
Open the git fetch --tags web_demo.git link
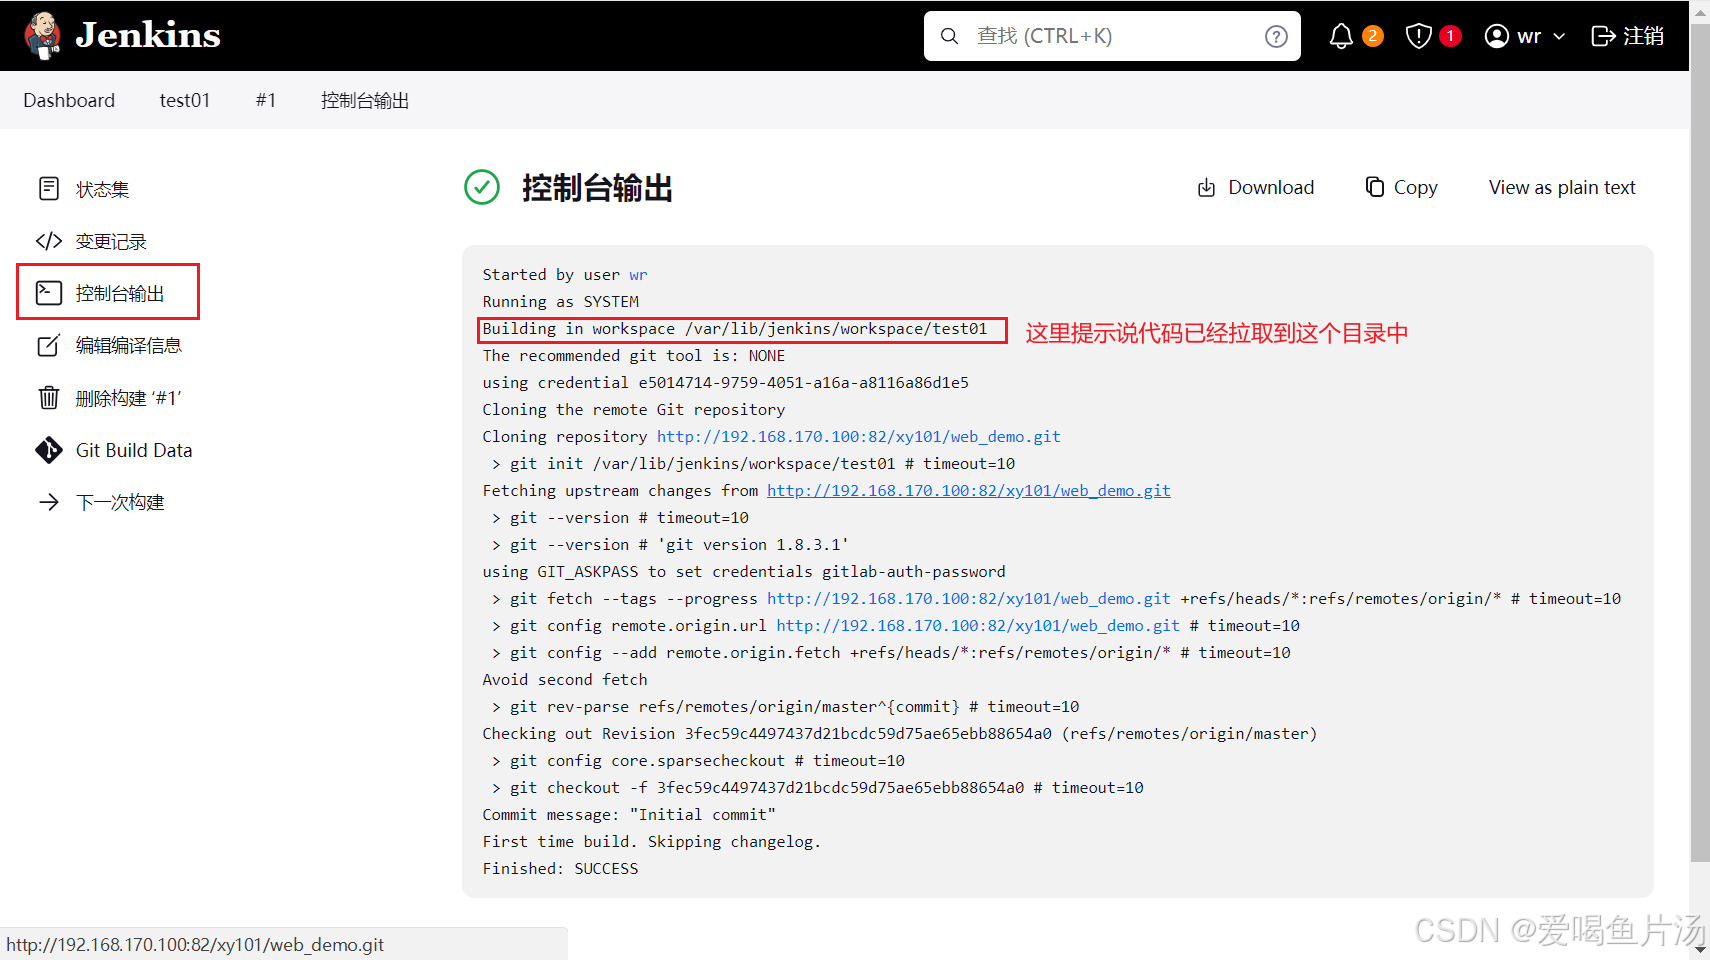[x=969, y=599]
